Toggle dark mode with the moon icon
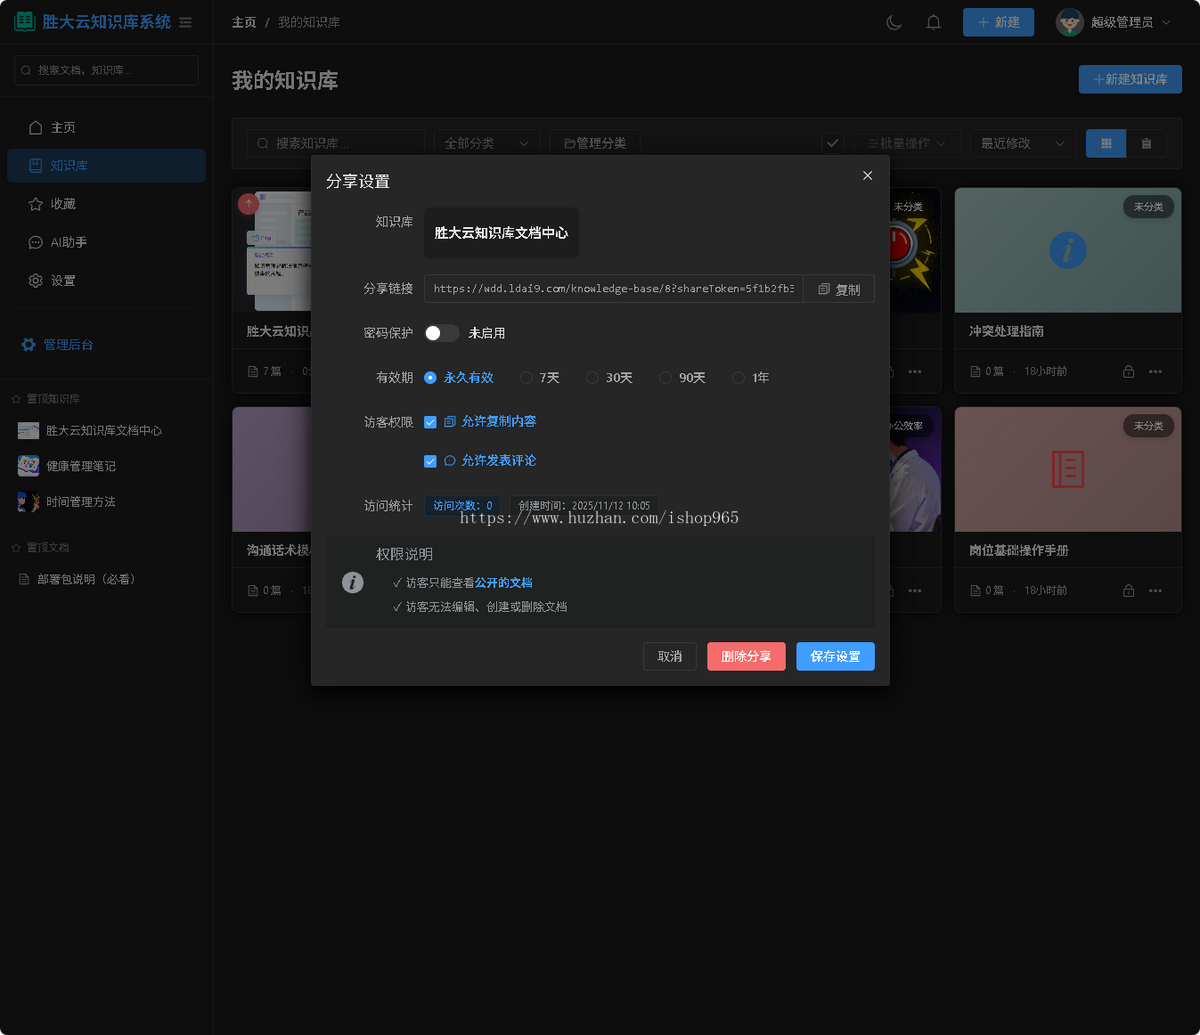The height and width of the screenshot is (1035, 1200). (x=894, y=22)
